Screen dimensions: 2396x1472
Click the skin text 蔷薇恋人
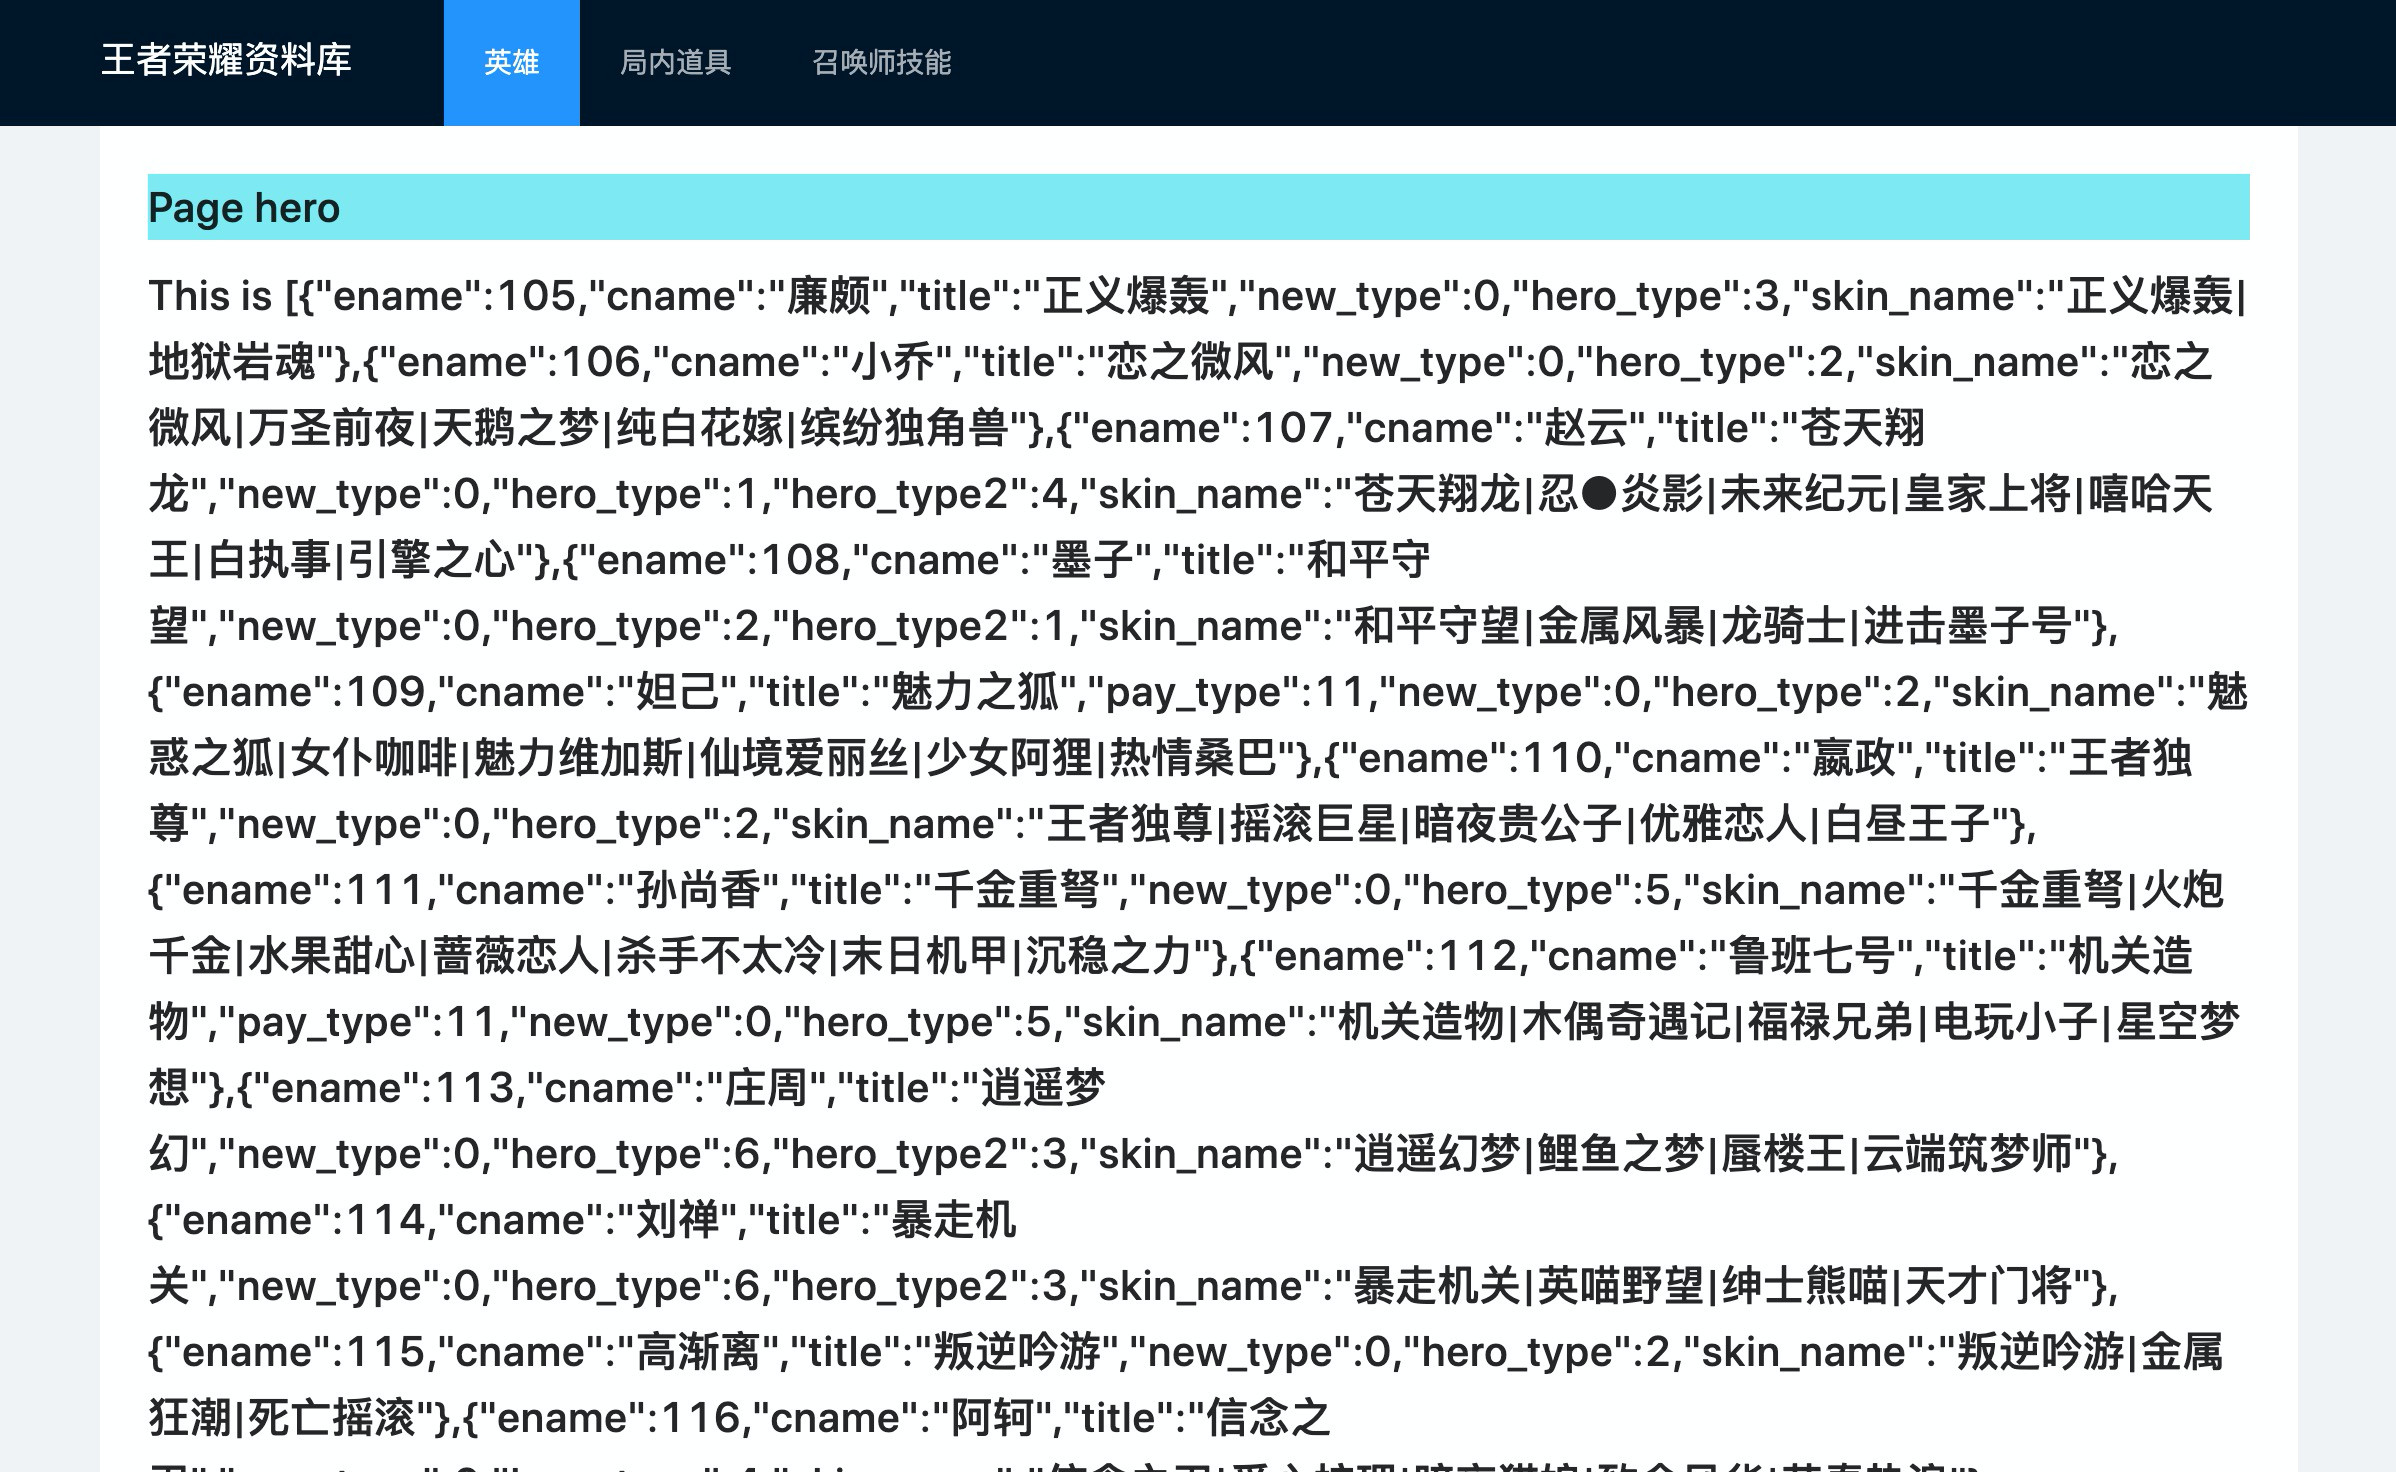pos(516,956)
